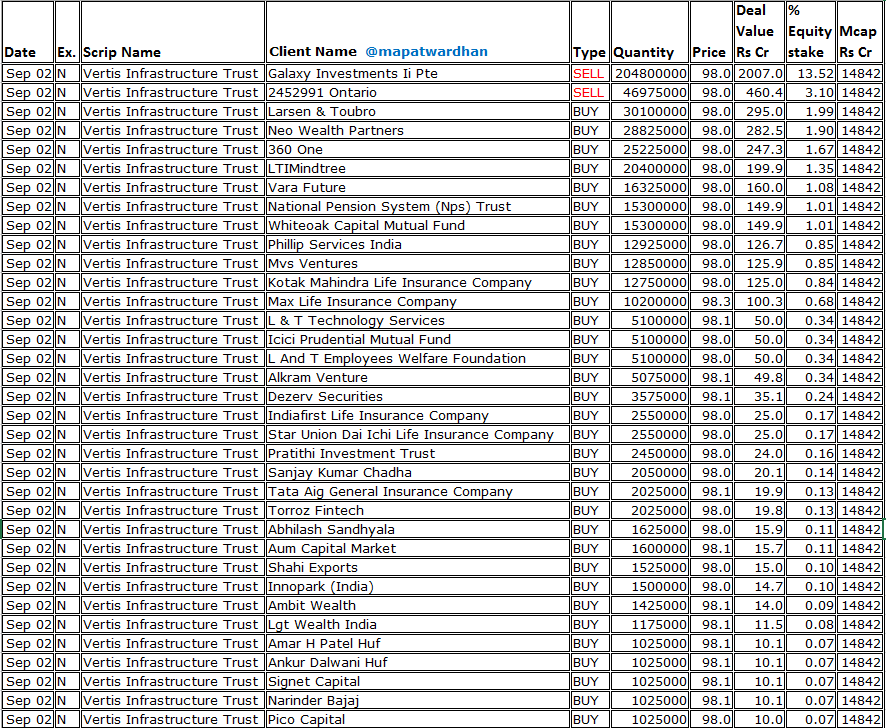Click the deal value 35.1 cell
This screenshot has height=728, width=886.
[758, 396]
